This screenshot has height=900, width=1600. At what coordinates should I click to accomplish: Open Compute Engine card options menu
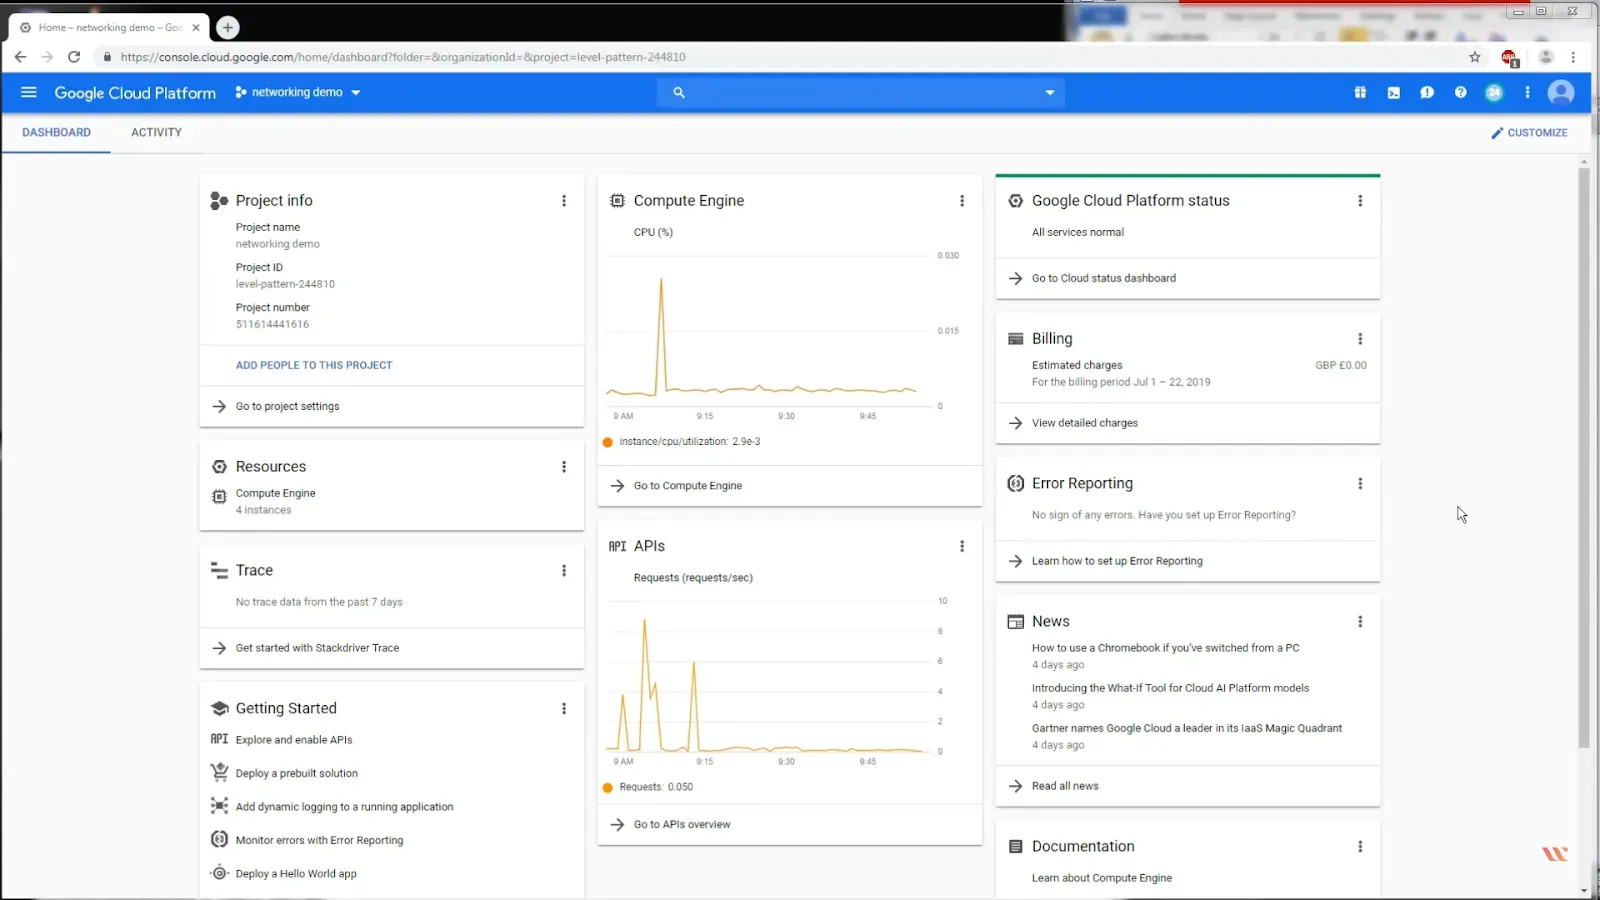[x=962, y=201]
